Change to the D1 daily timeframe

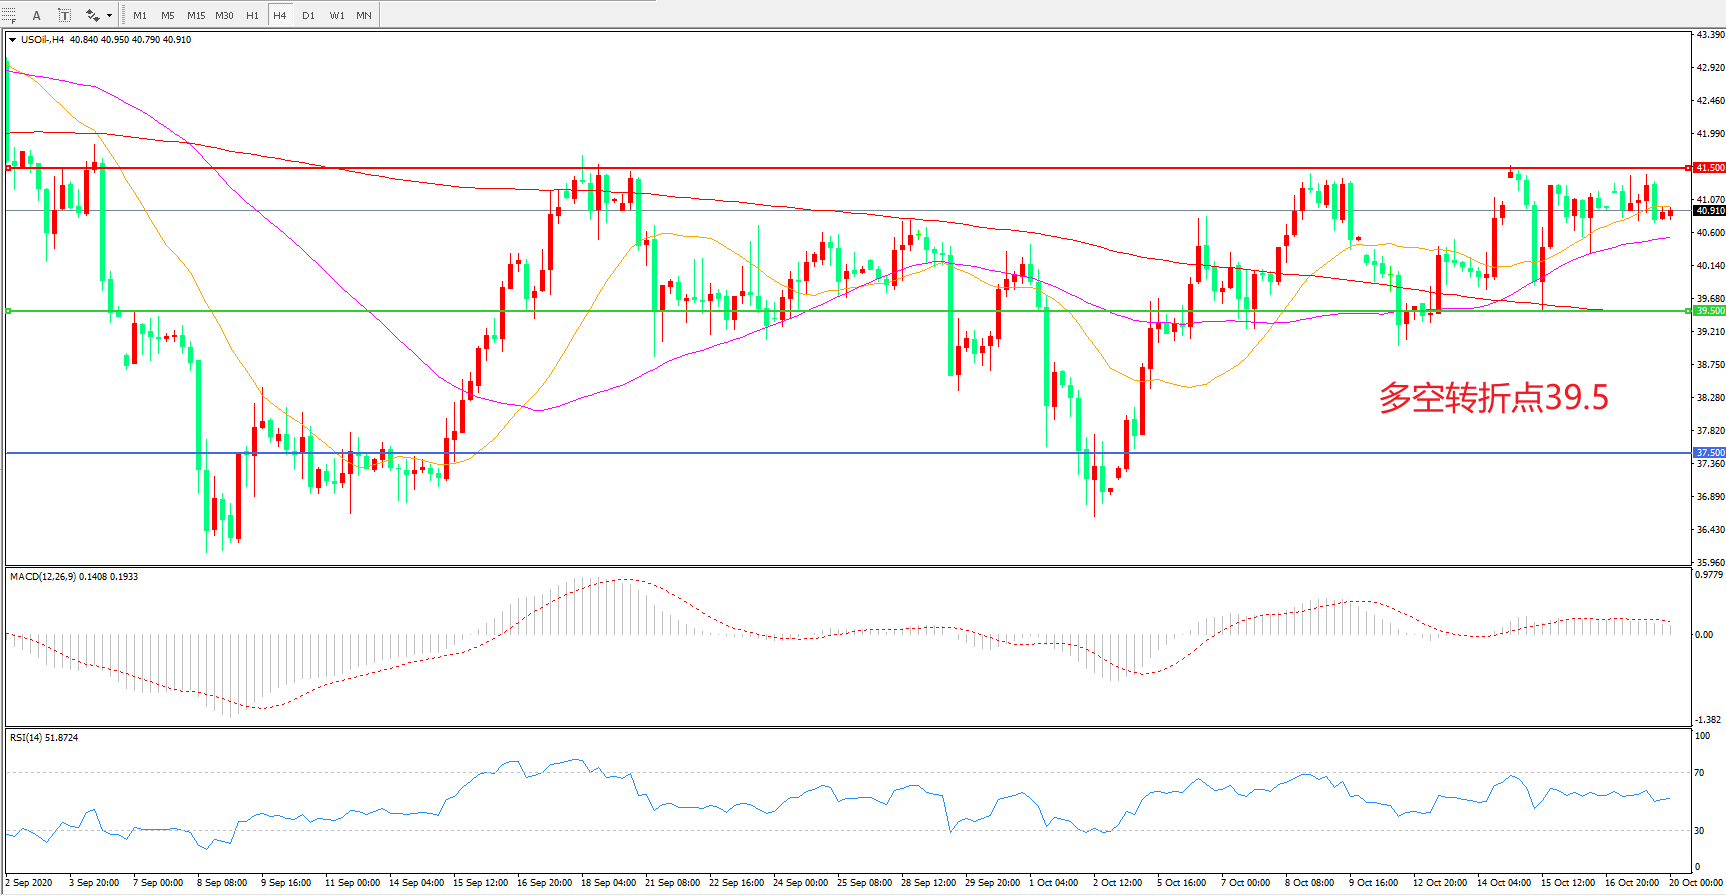pos(308,15)
